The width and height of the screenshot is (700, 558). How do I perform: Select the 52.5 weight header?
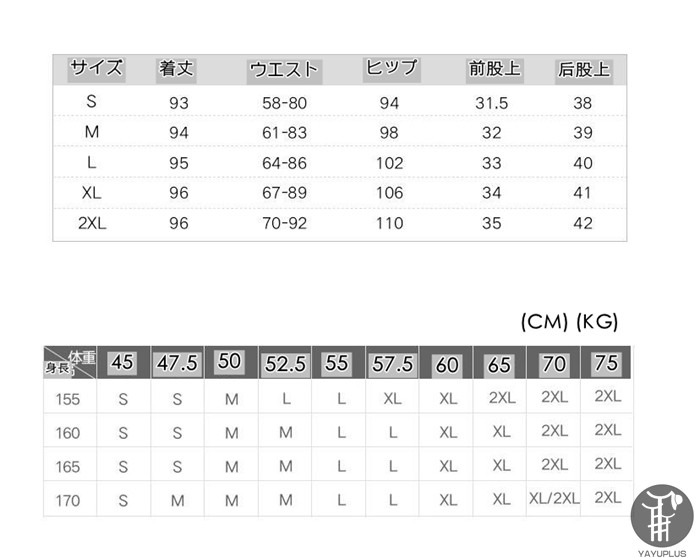pos(285,365)
